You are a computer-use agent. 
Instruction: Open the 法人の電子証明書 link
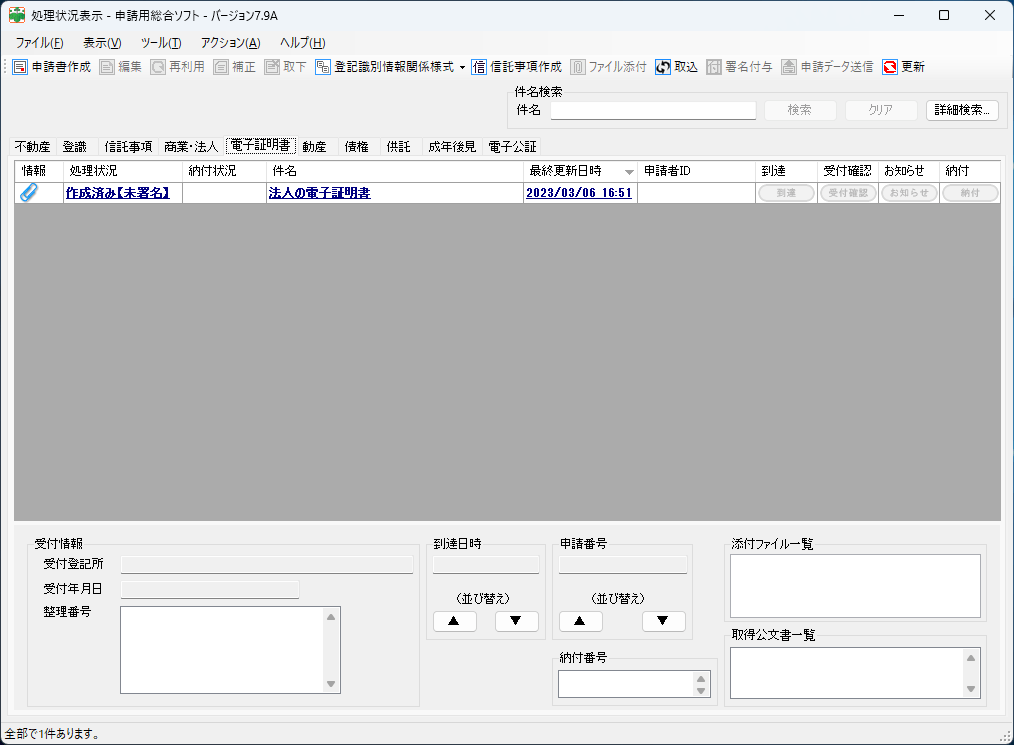[x=319, y=193]
